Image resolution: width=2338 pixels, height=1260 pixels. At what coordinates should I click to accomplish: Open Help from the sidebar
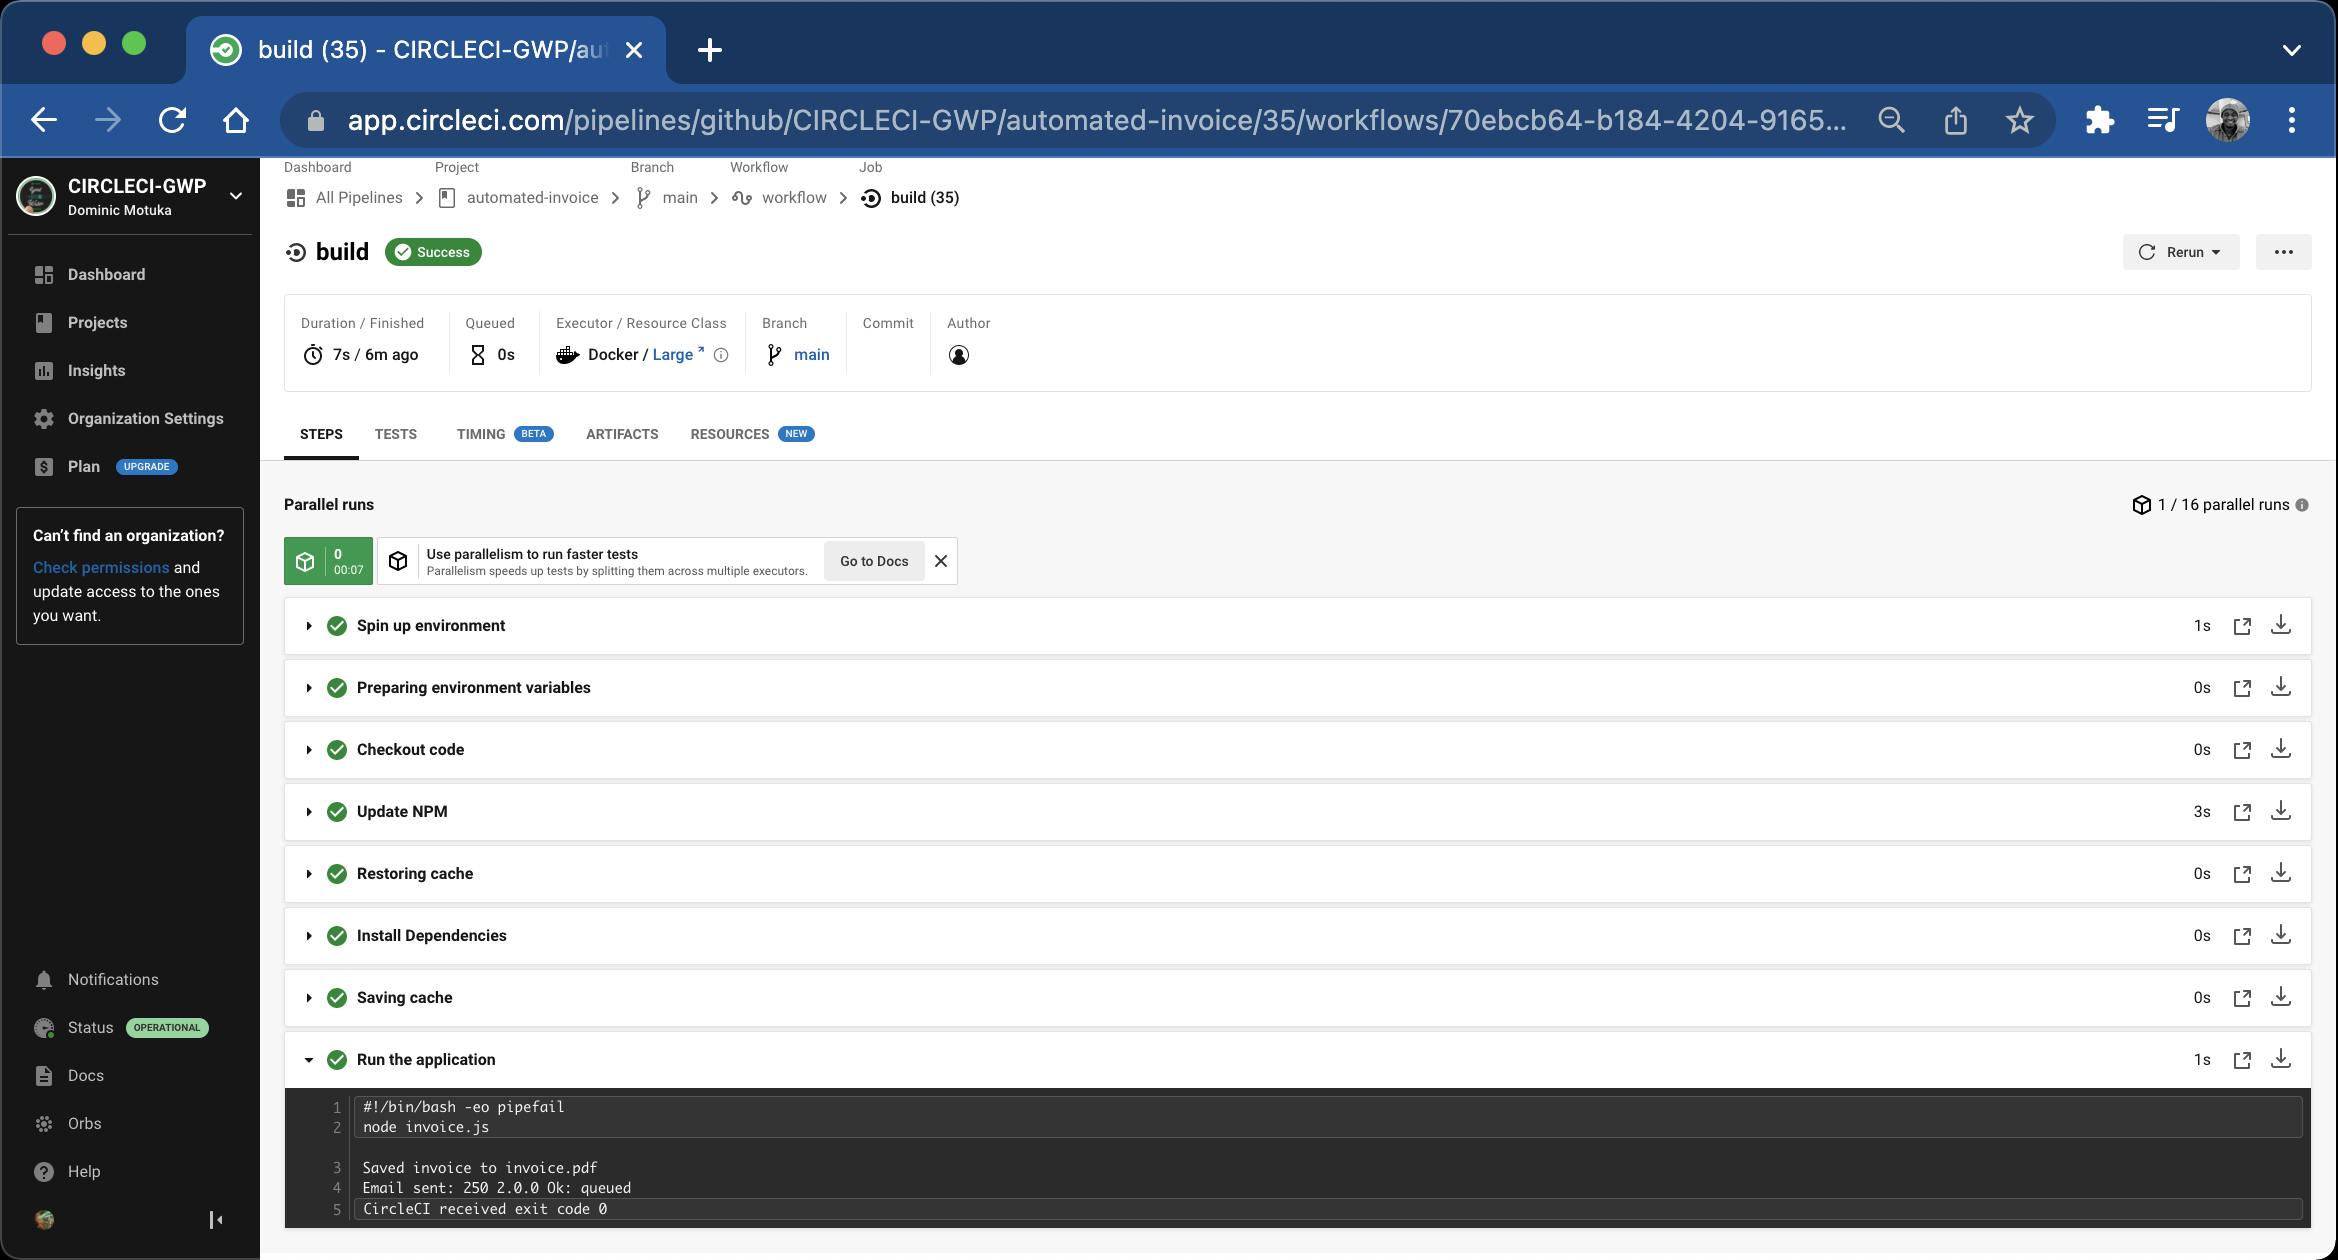[x=83, y=1171]
